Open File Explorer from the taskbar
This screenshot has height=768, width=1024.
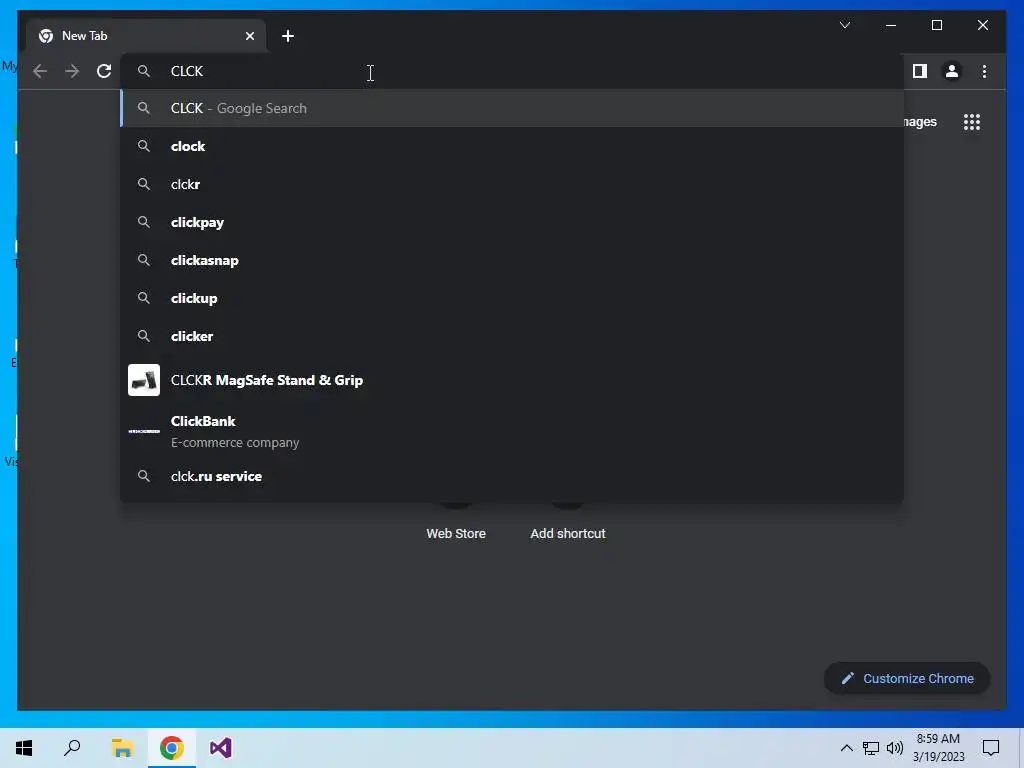(122, 748)
